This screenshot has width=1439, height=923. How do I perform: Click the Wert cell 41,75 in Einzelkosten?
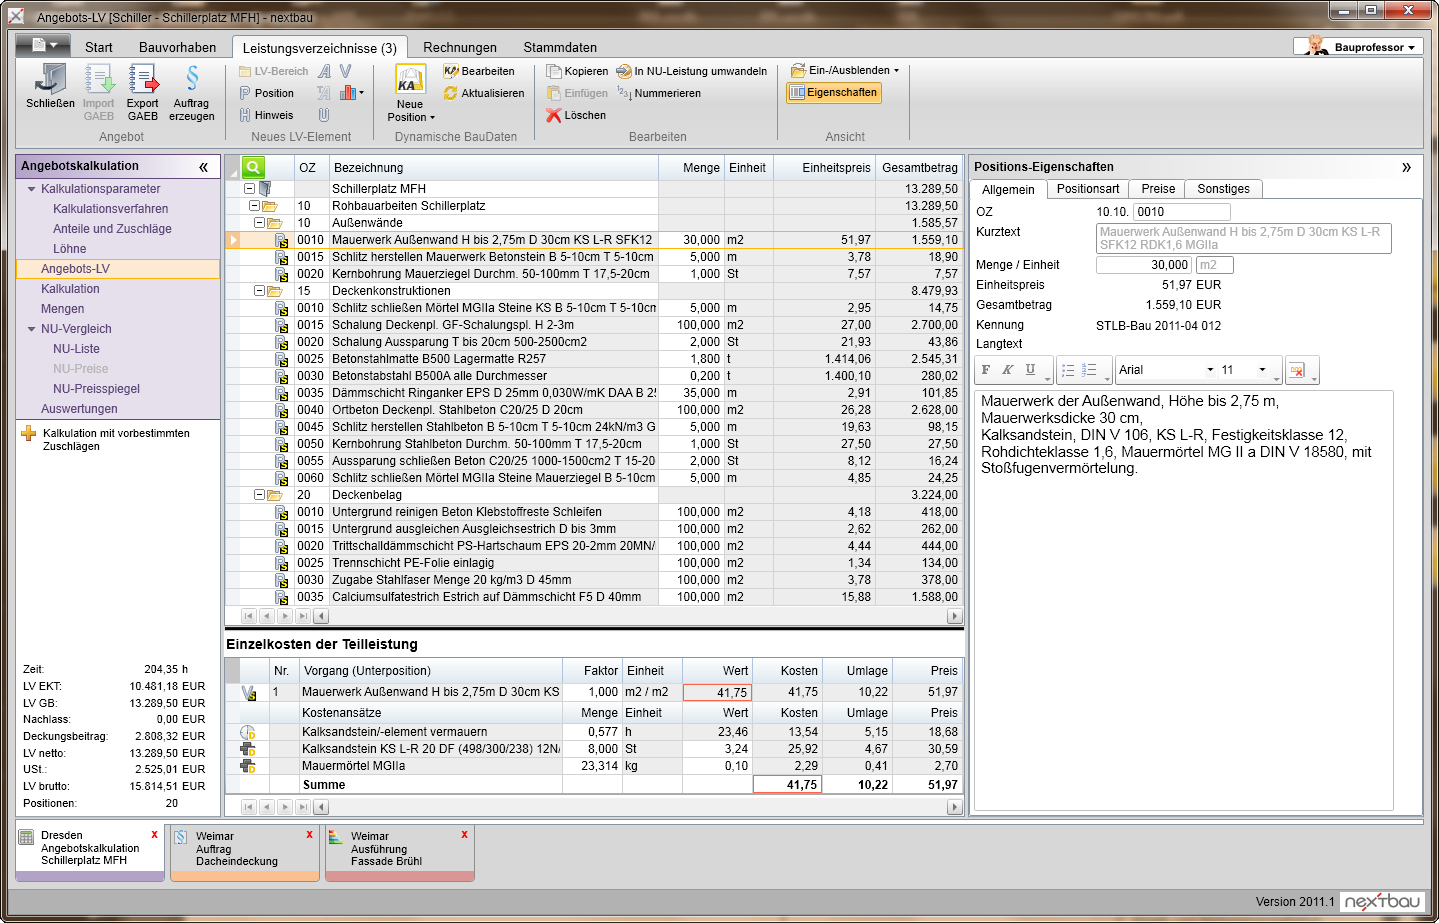click(717, 692)
